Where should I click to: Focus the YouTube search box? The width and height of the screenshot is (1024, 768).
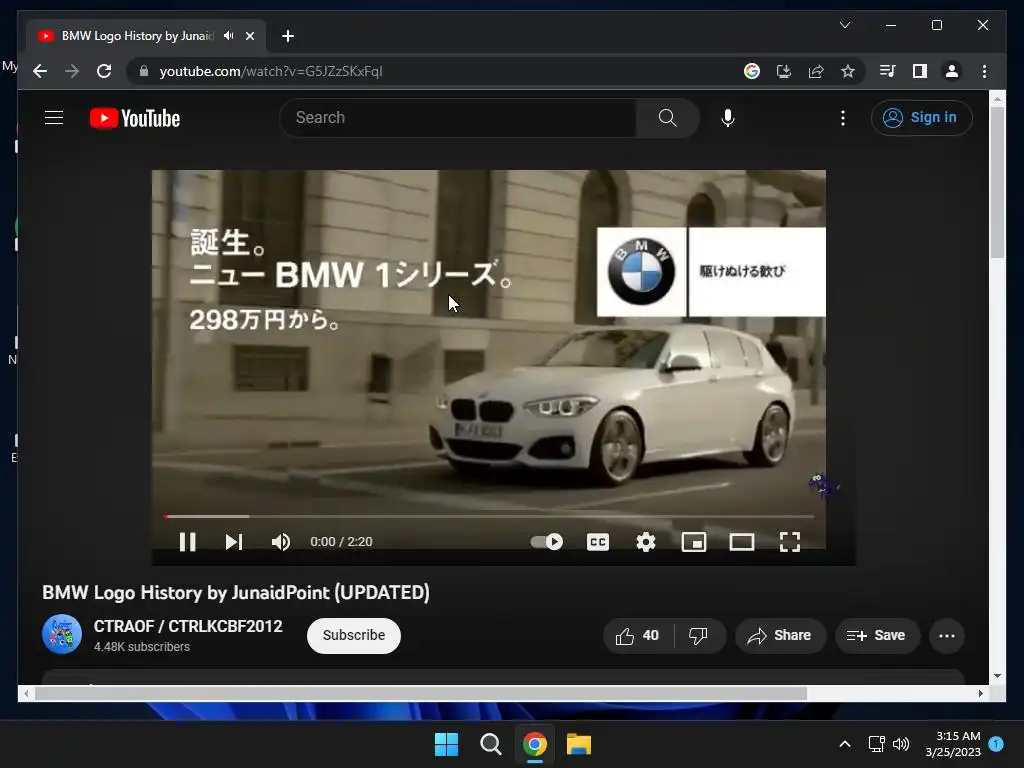click(x=457, y=118)
